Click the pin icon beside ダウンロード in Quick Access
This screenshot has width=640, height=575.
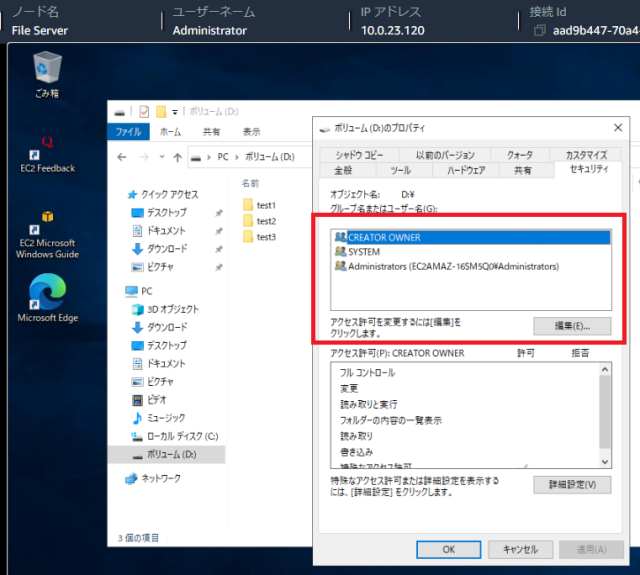click(x=219, y=249)
